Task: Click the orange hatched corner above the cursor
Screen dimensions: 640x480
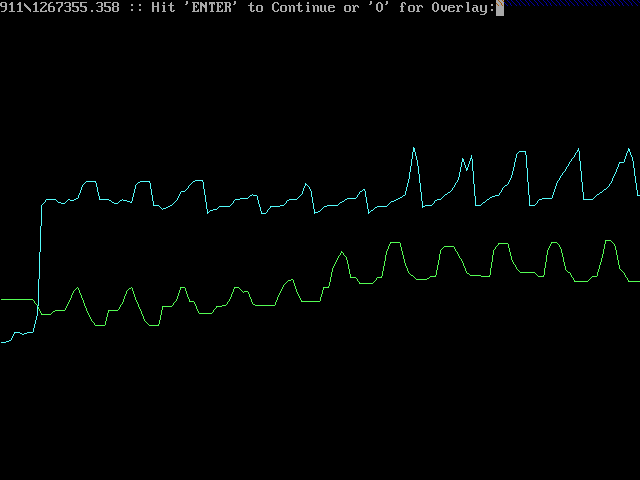Action: pyautogui.click(x=500, y=2)
